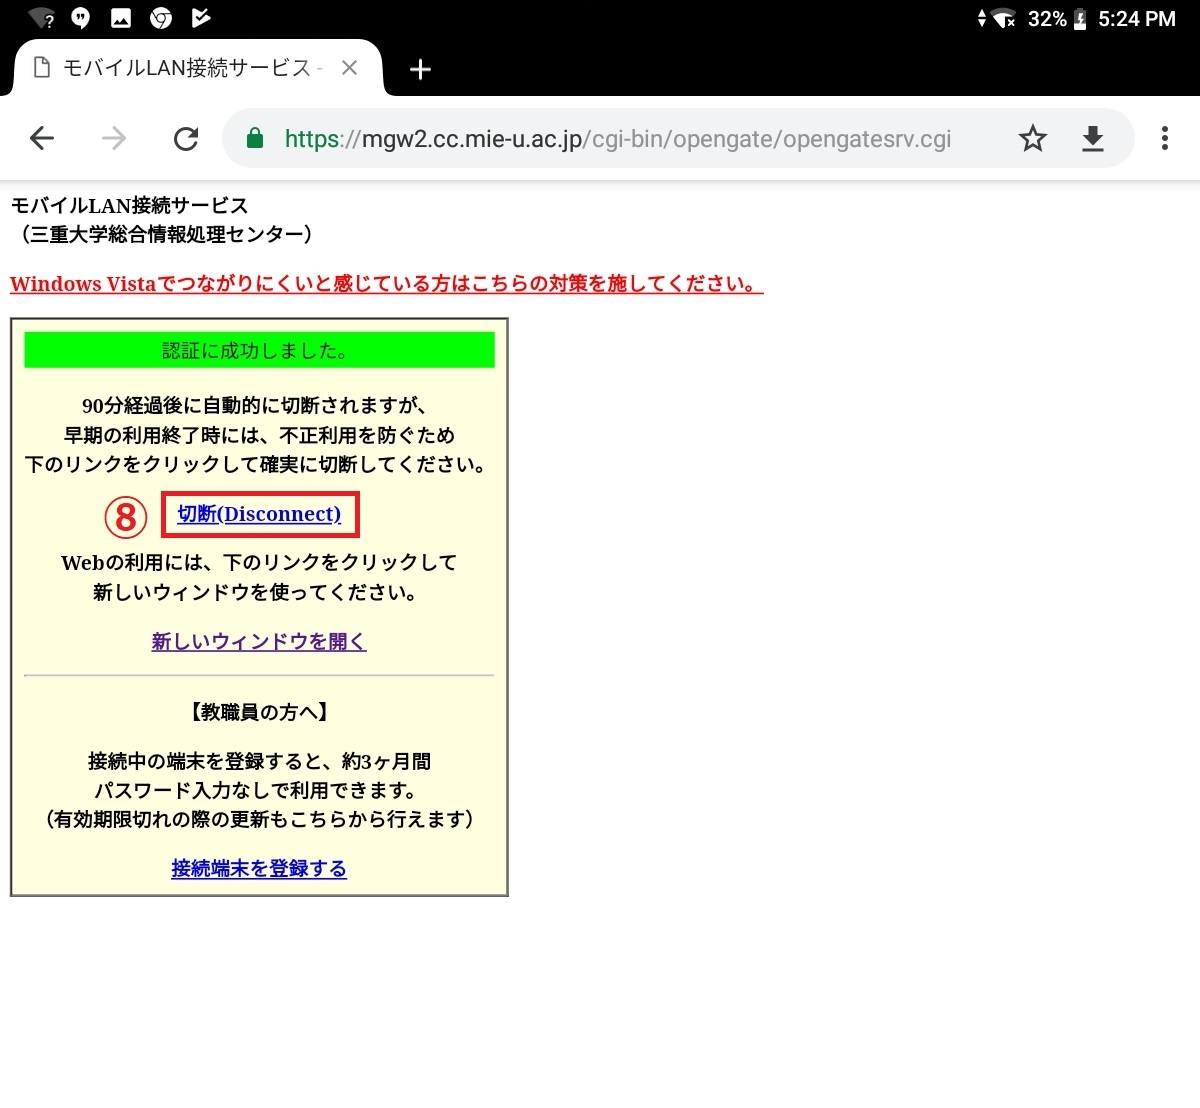Open the Windows Vista対策 red link

(386, 284)
